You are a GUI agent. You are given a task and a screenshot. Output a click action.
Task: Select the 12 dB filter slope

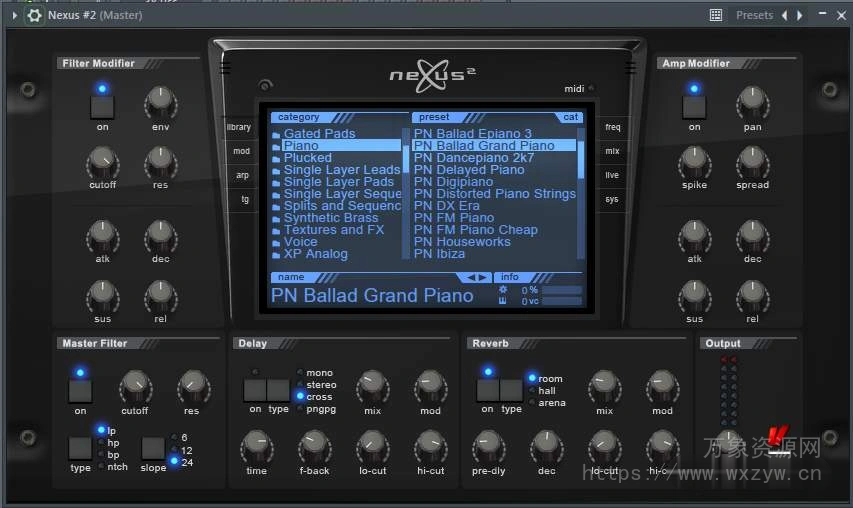[187, 450]
